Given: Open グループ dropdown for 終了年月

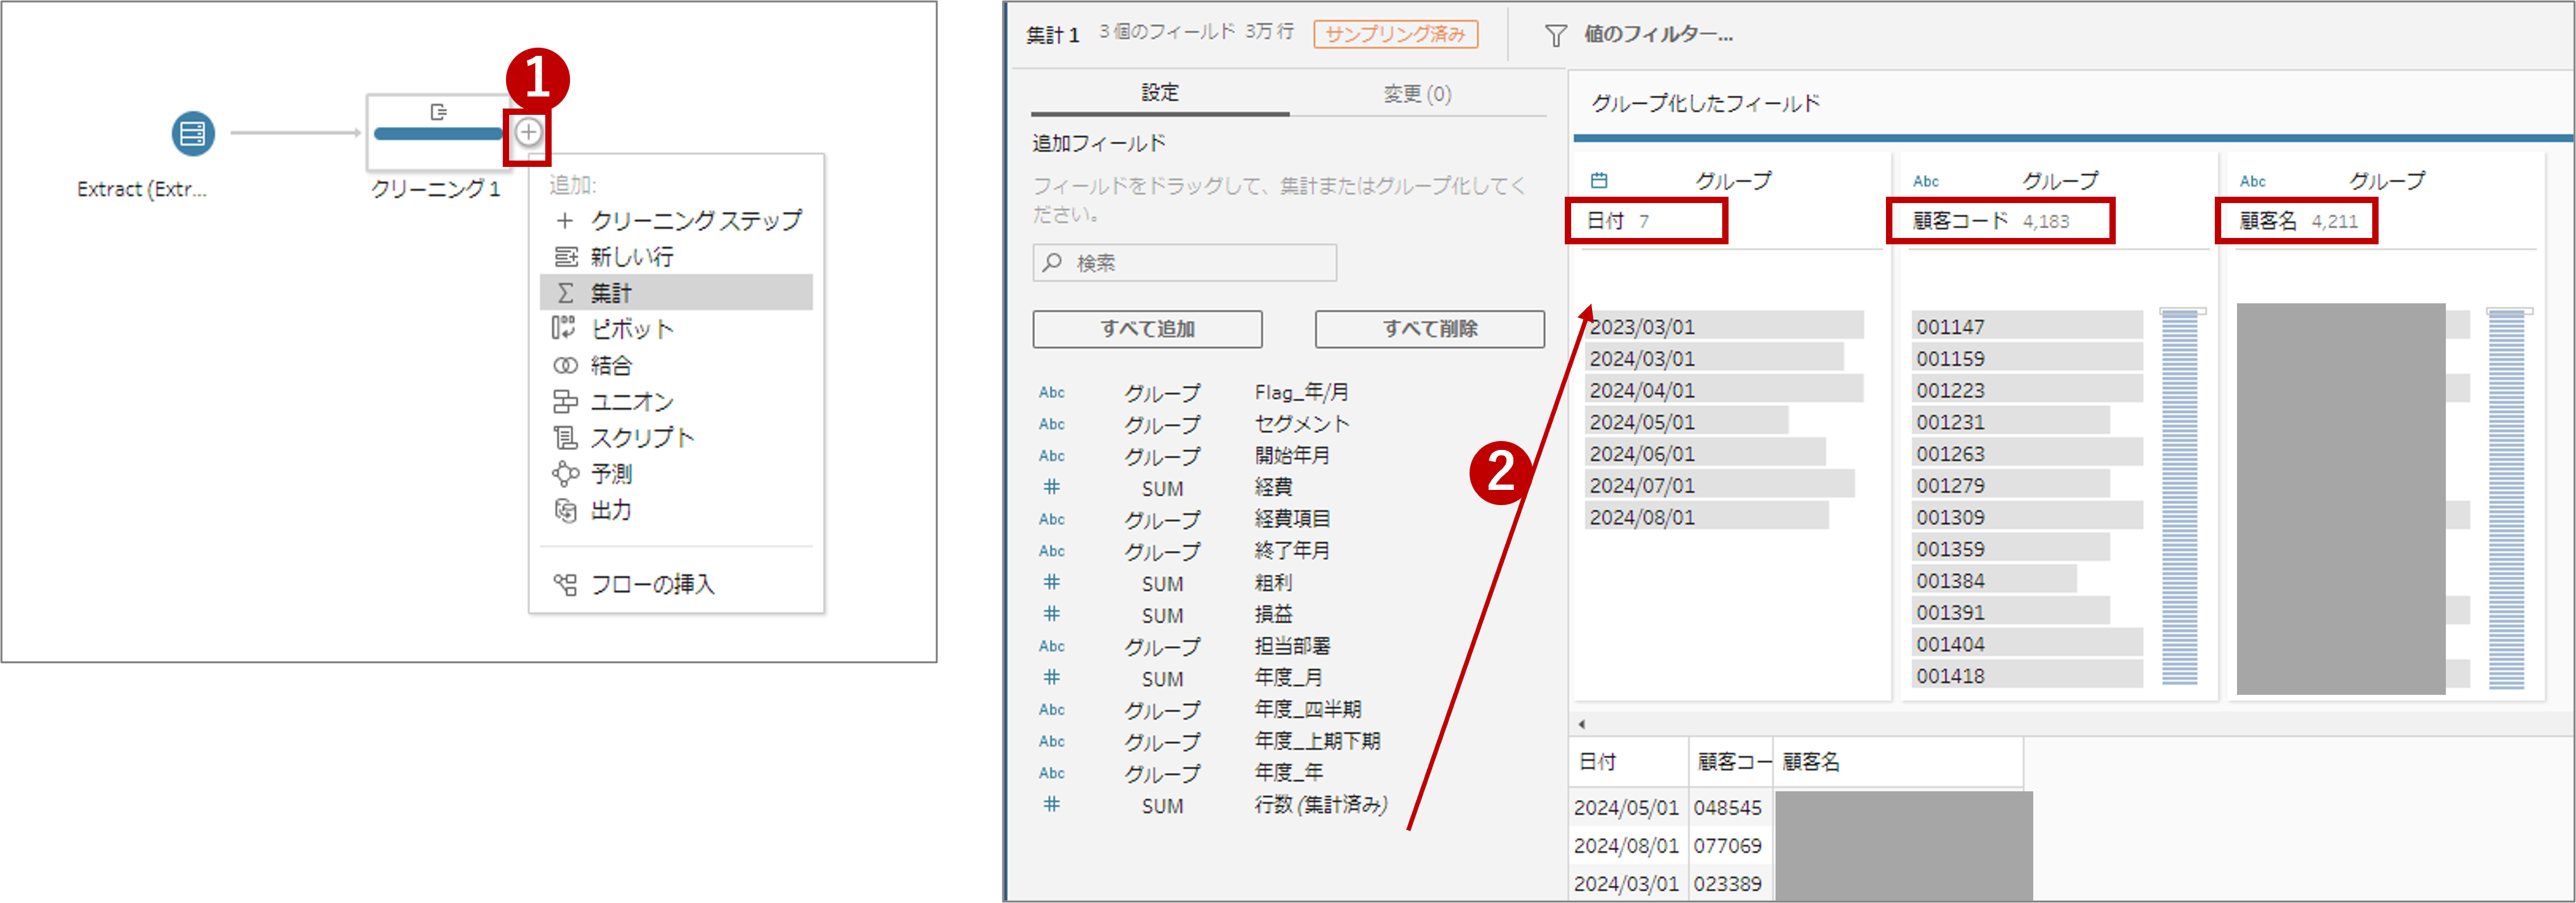Looking at the screenshot, I should (1162, 552).
